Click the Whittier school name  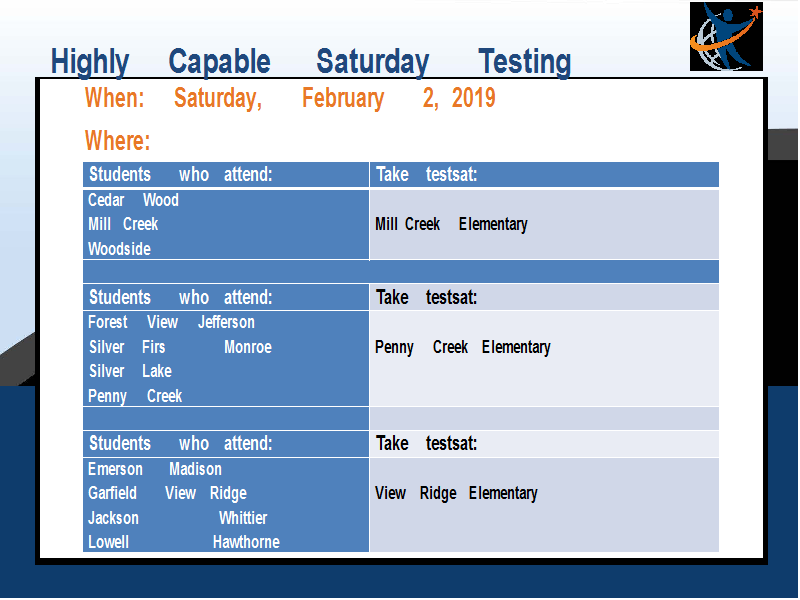pyautogui.click(x=243, y=518)
